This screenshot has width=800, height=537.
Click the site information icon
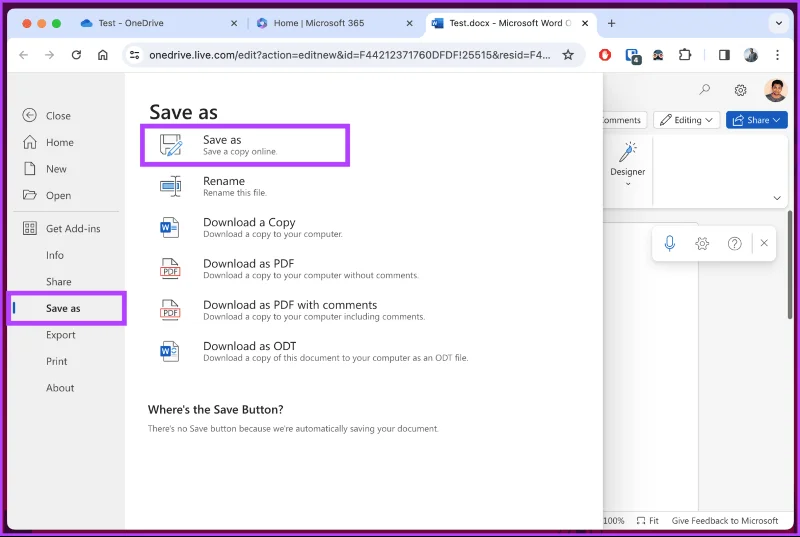135,55
